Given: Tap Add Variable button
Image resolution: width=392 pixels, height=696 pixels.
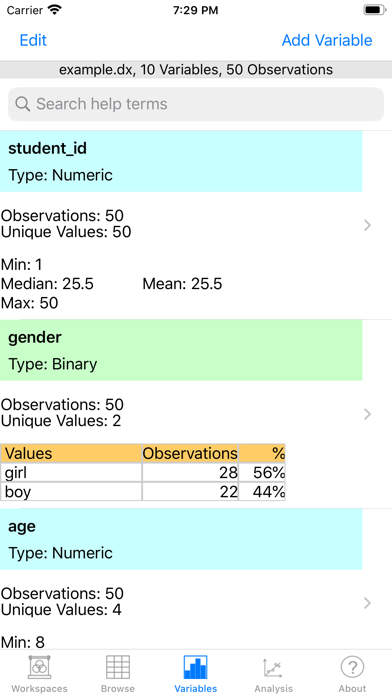Looking at the screenshot, I should point(327,40).
